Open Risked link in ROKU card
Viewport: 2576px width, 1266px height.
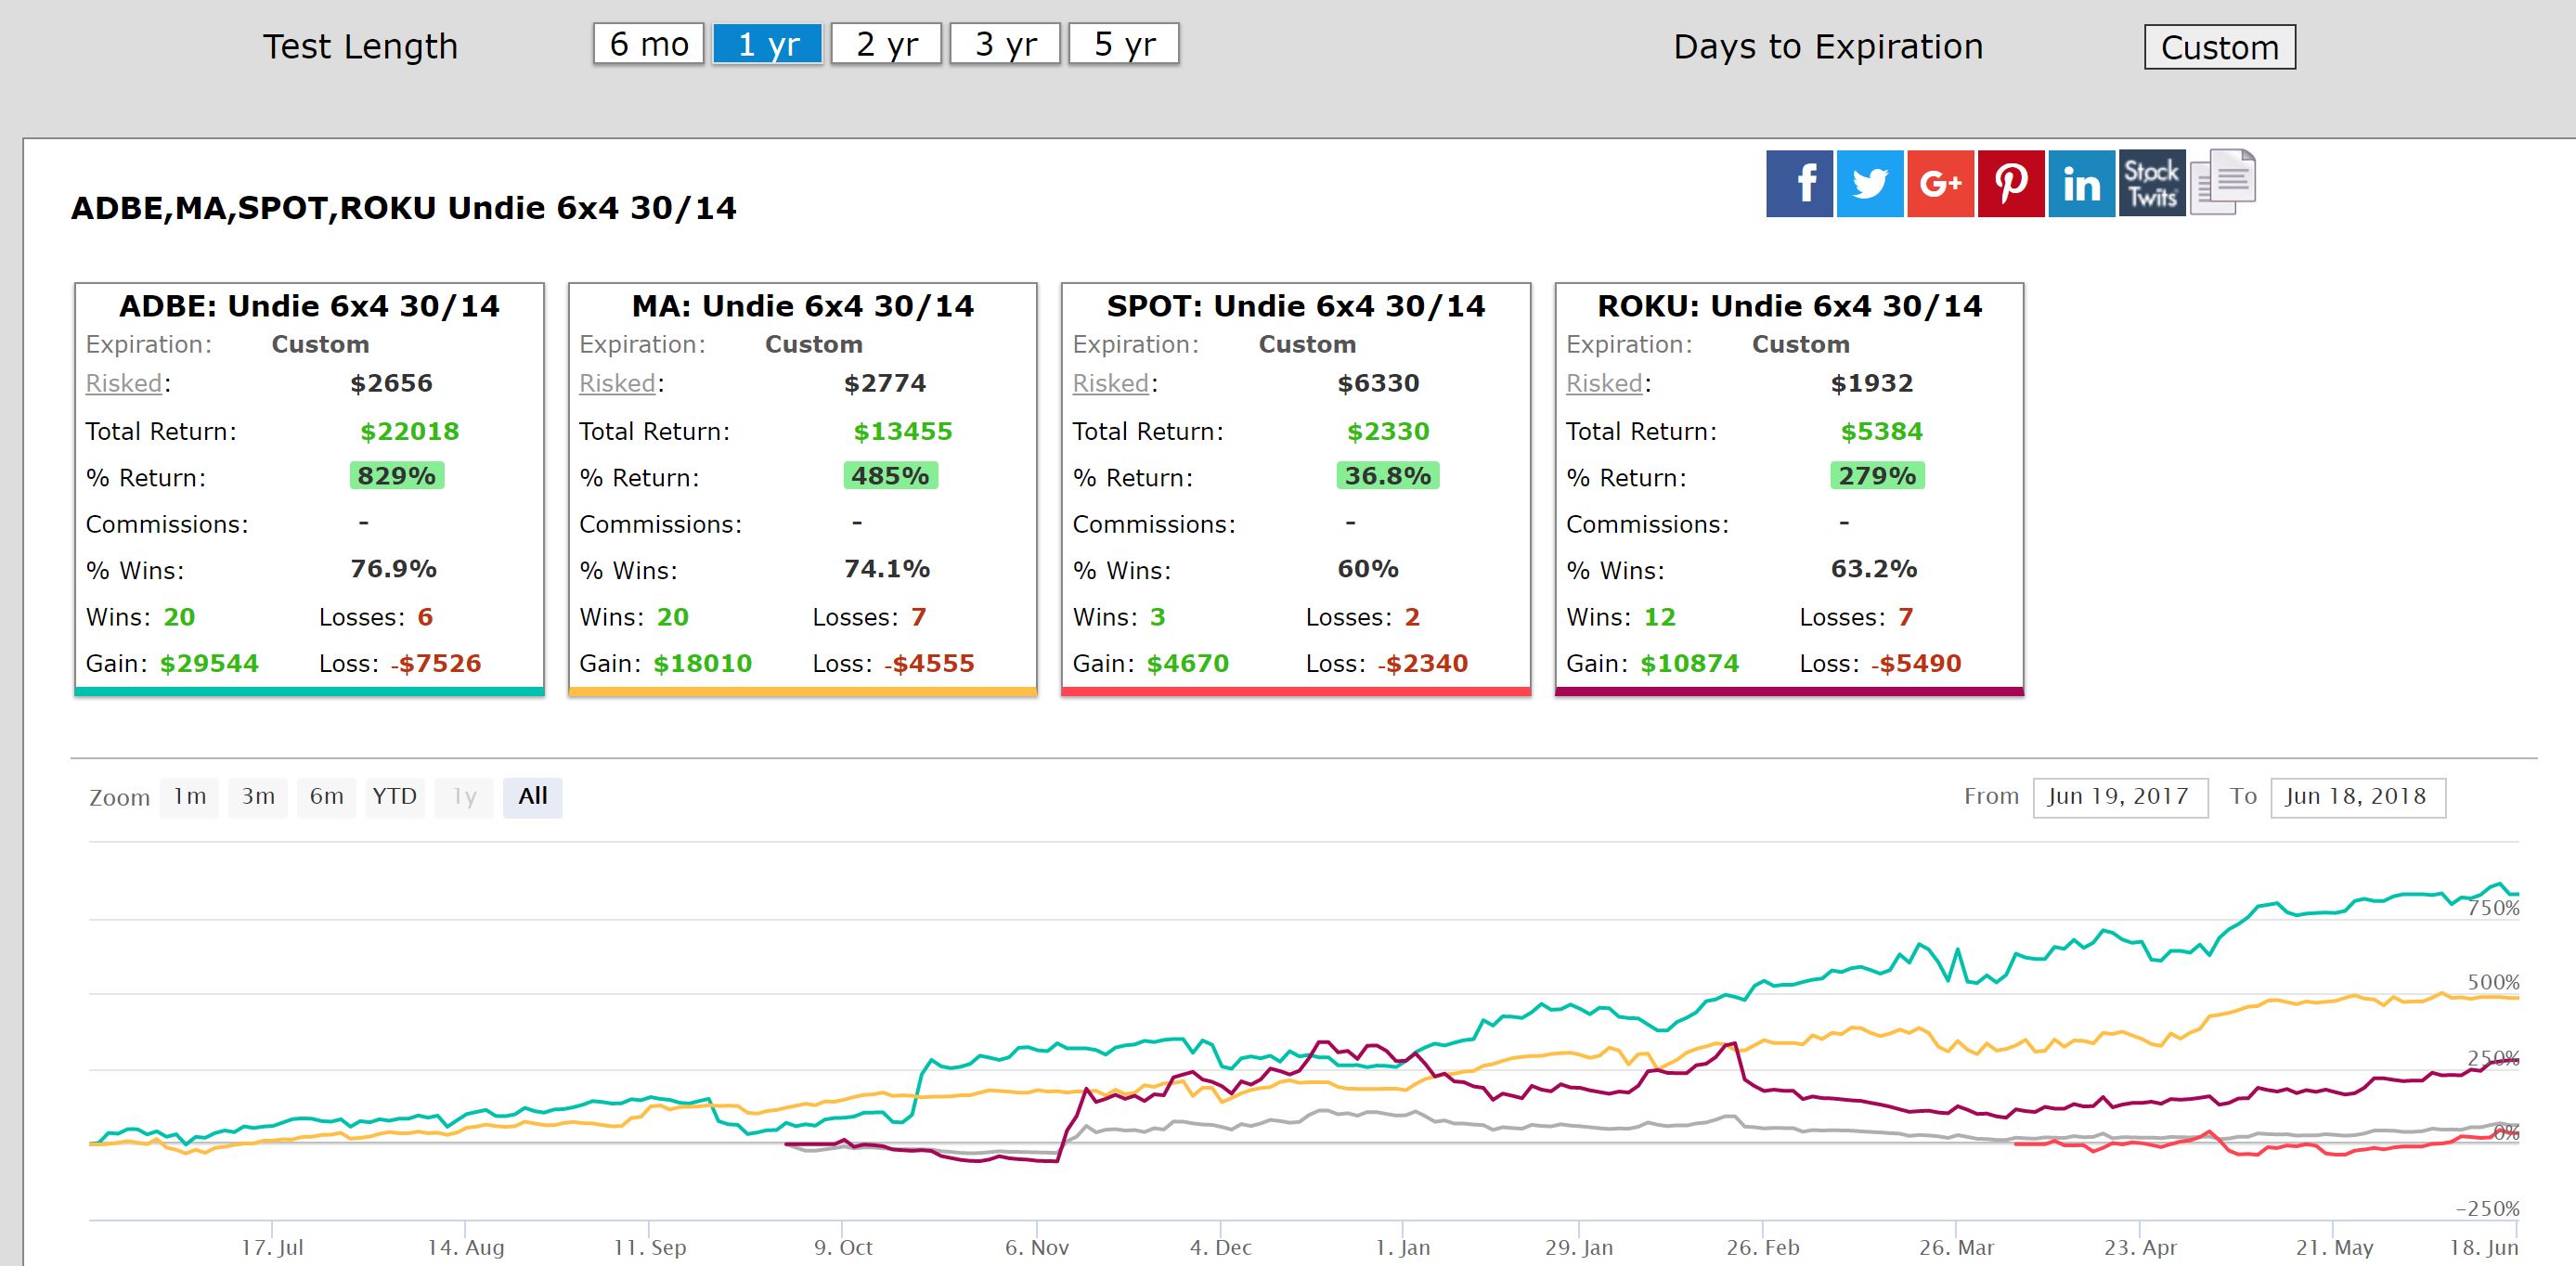point(1604,383)
